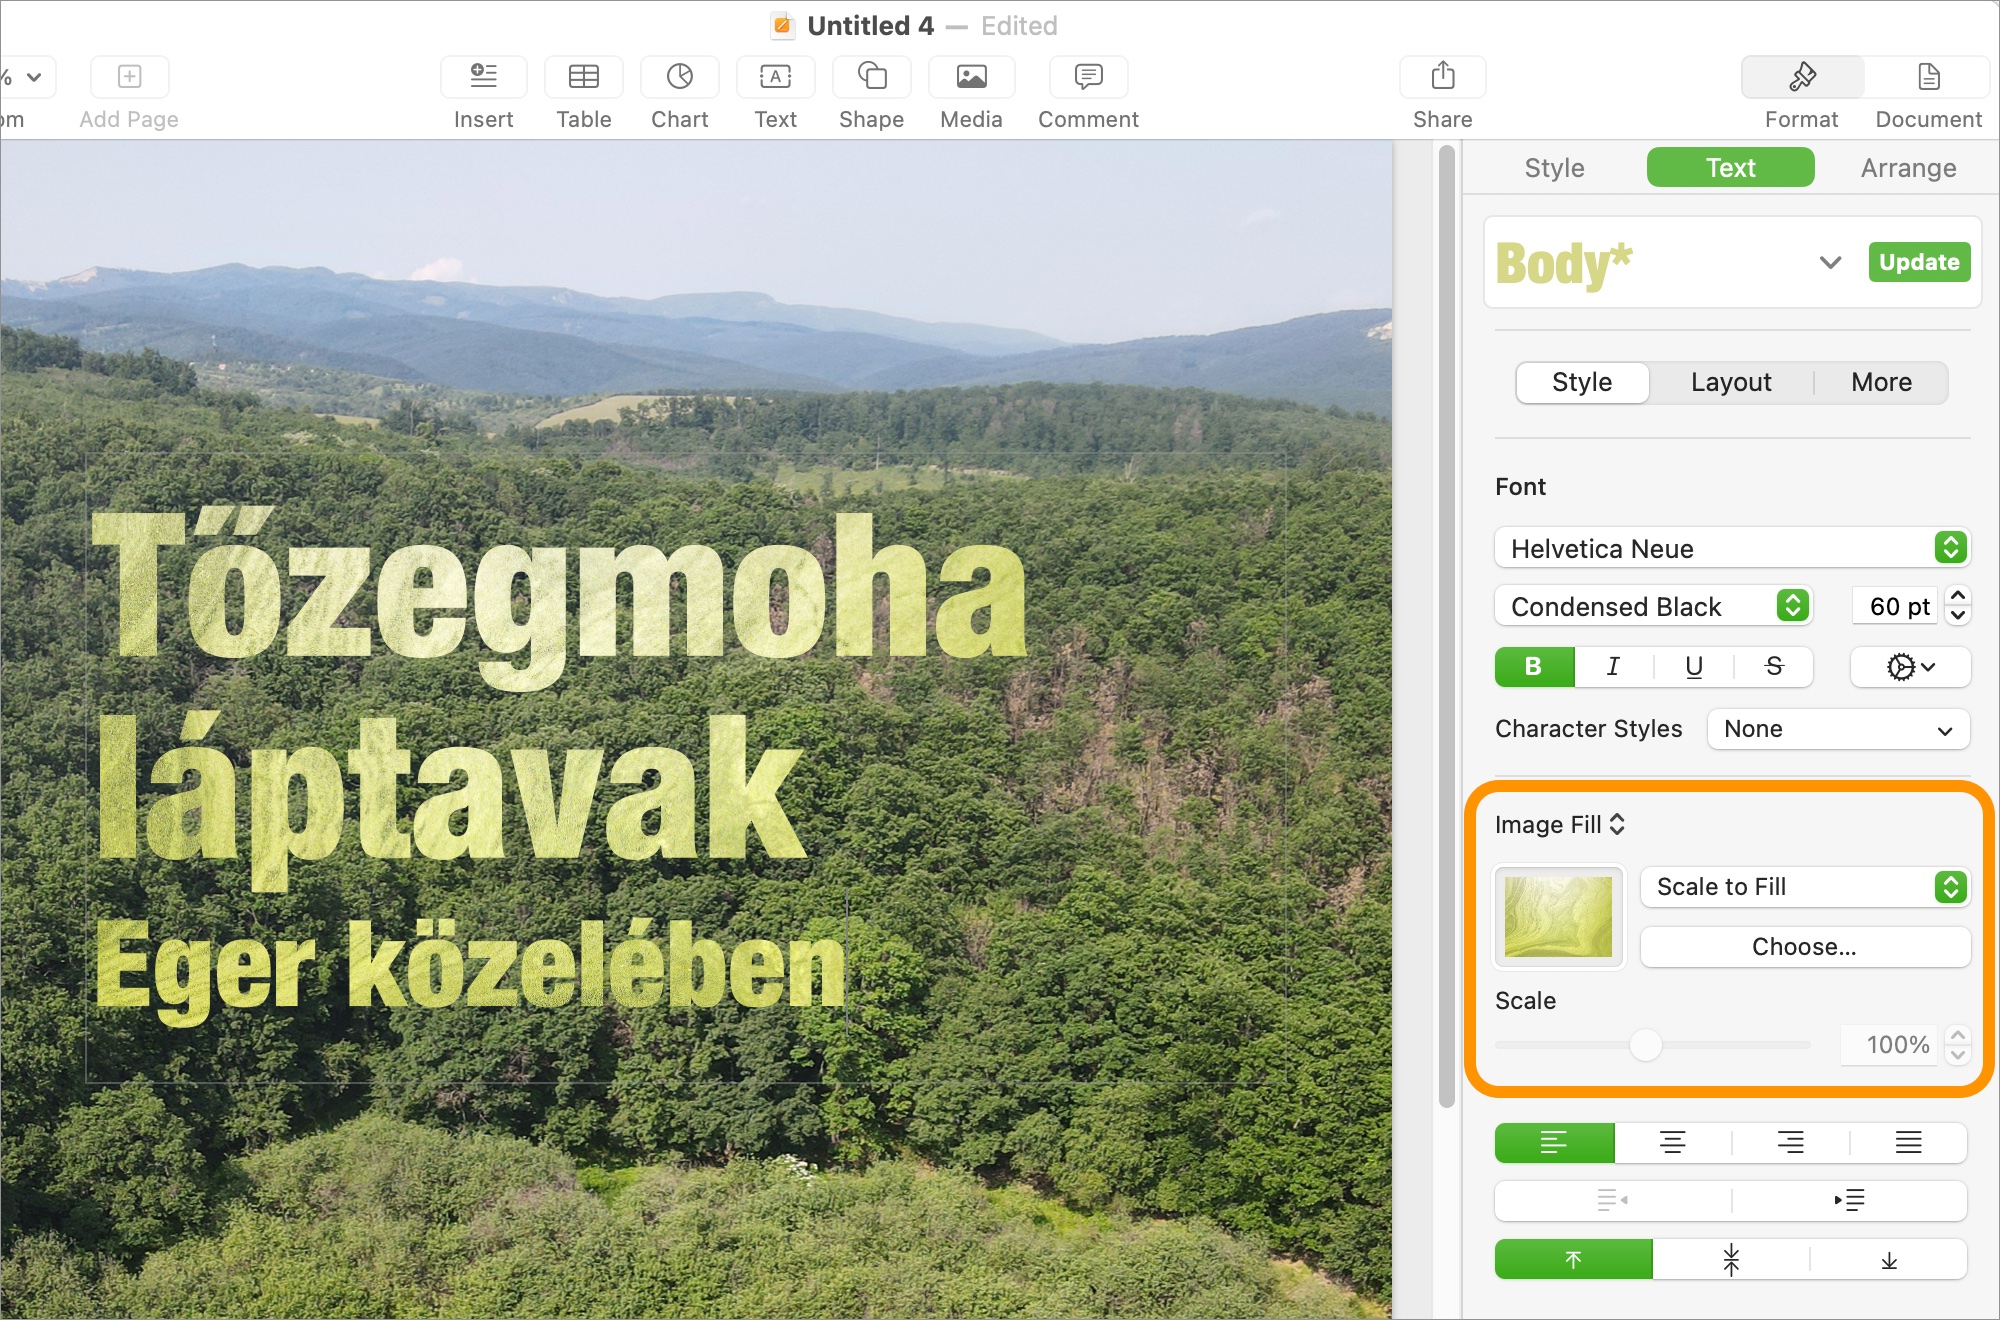Click Choose… to pick fill image
This screenshot has height=1320, width=2000.
[x=1805, y=947]
